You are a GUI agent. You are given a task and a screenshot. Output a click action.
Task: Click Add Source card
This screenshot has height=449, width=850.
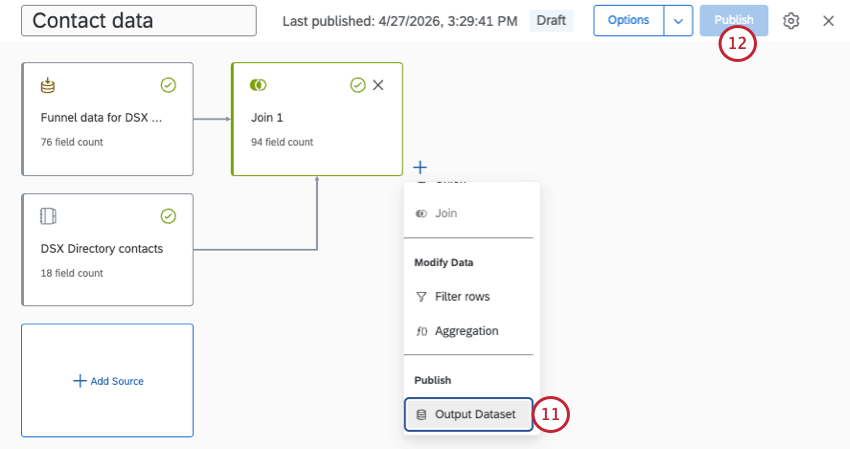coord(107,381)
